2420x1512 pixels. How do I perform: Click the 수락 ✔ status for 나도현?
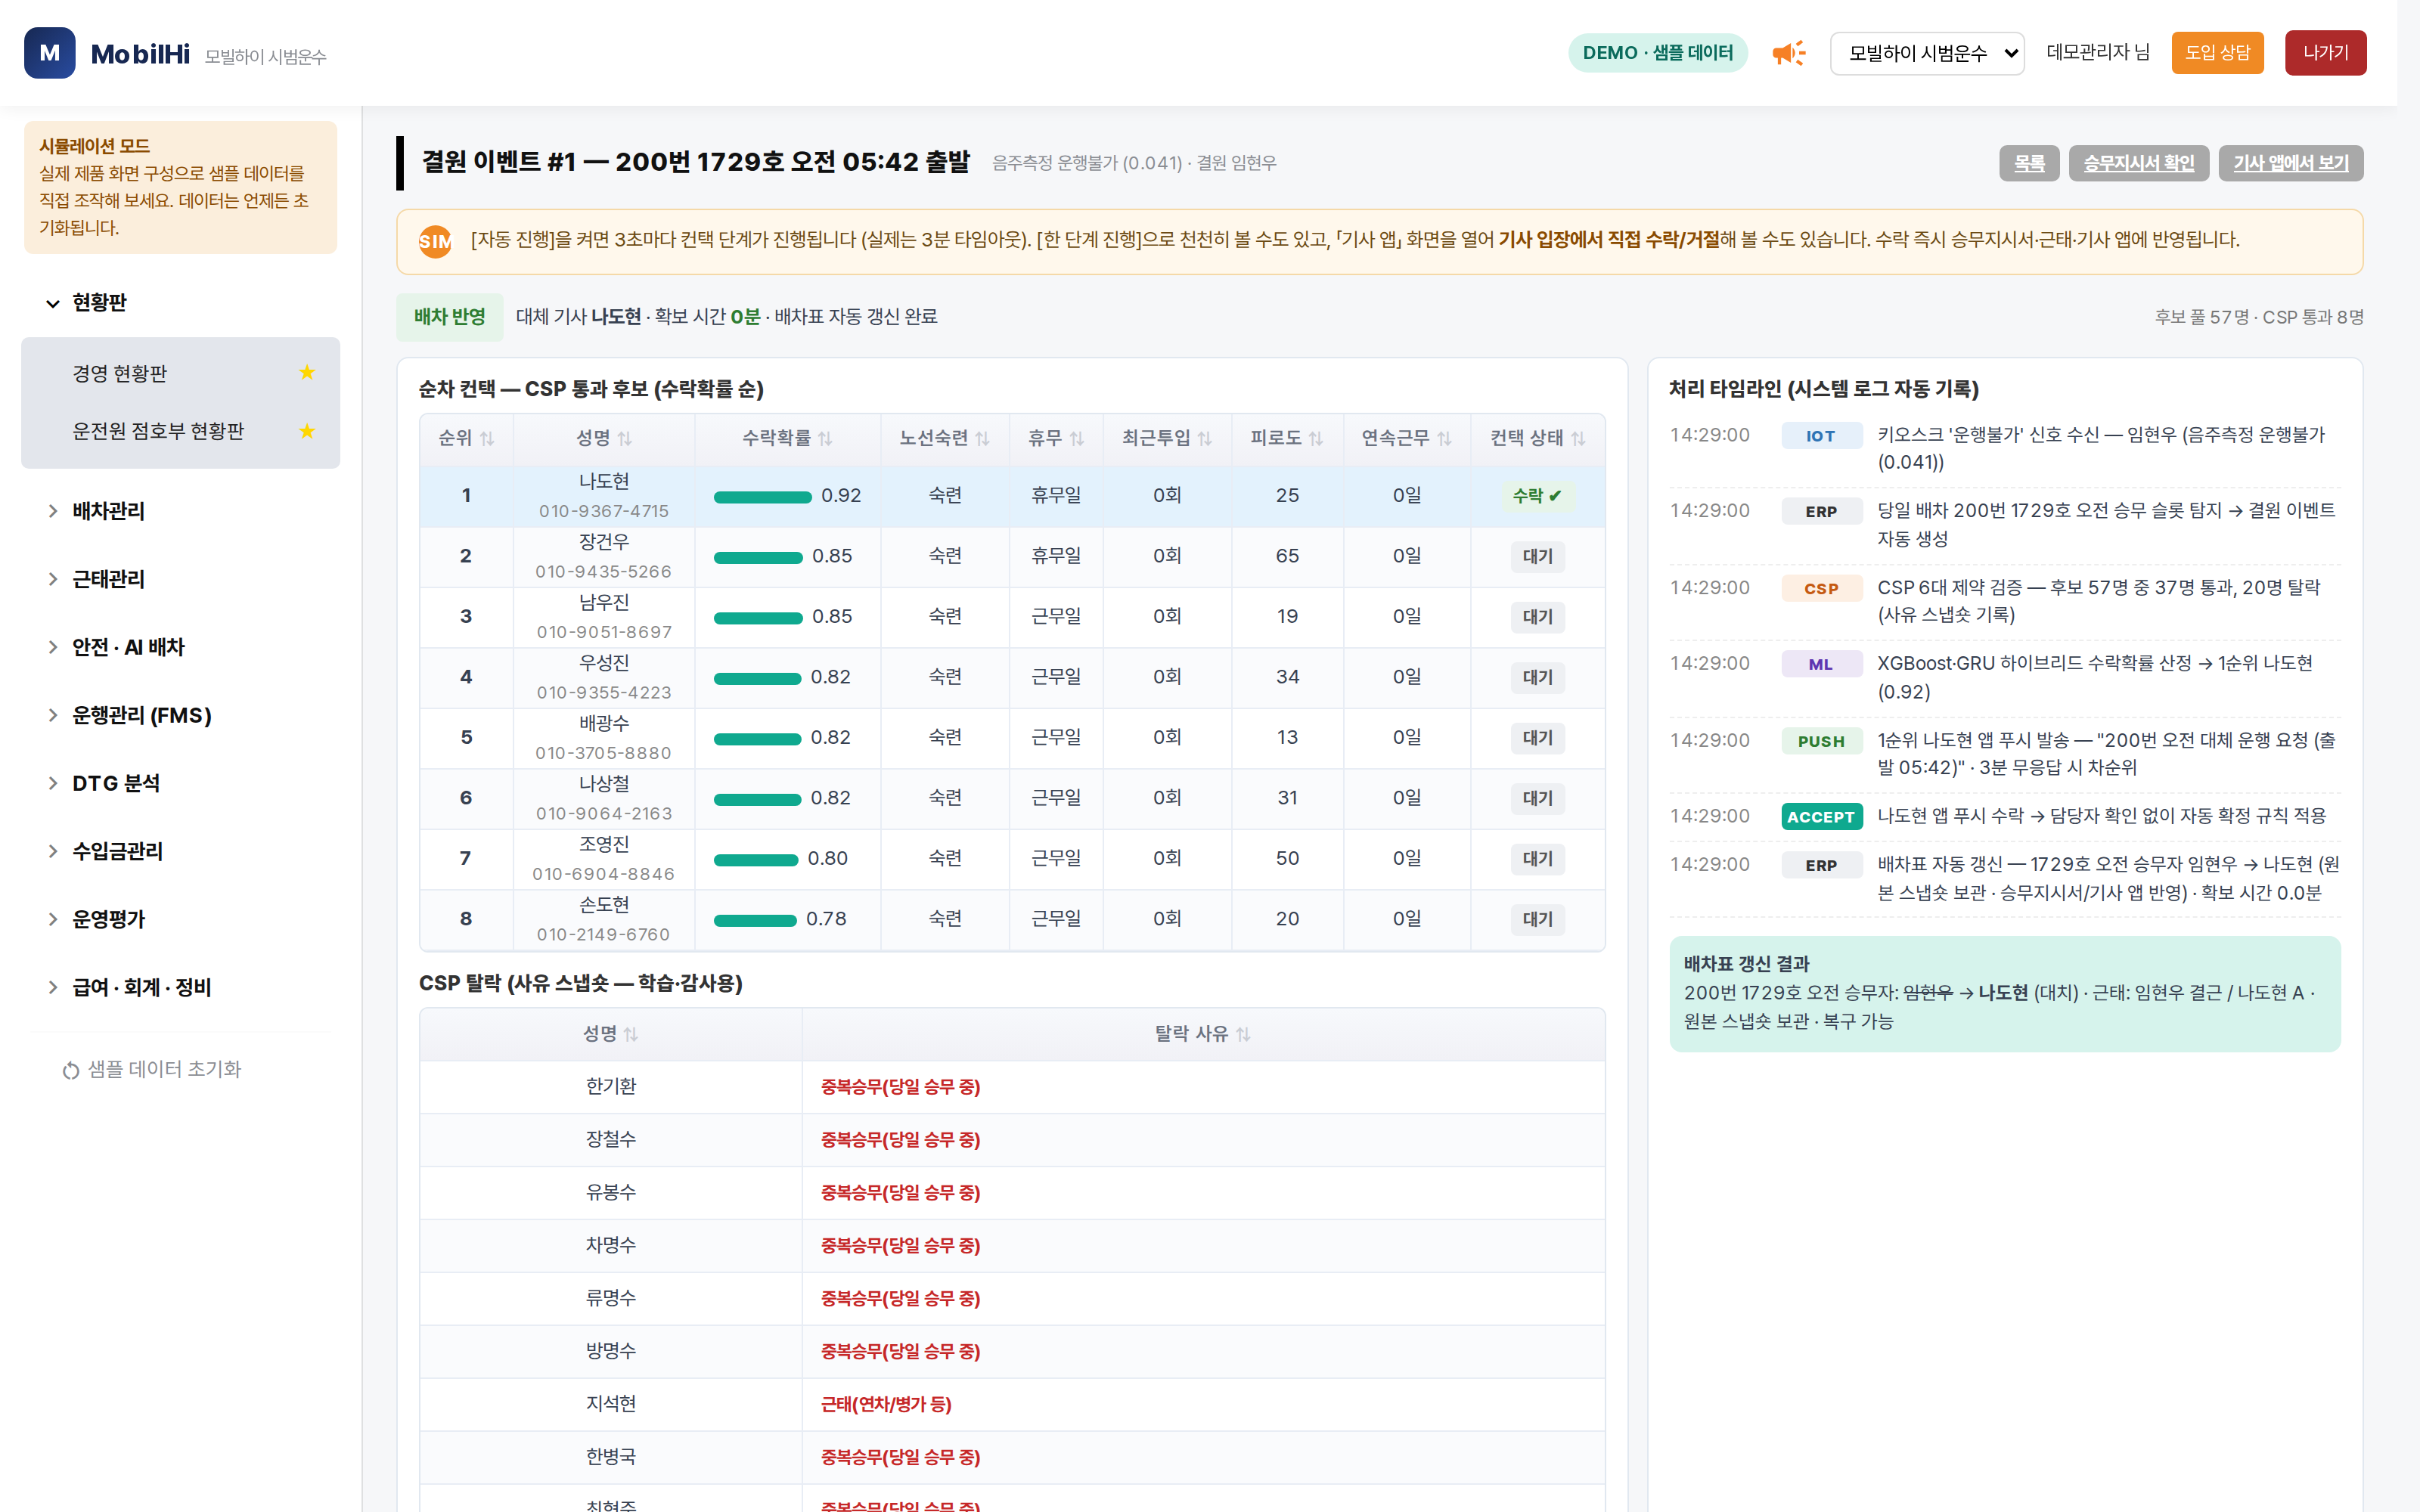point(1537,496)
